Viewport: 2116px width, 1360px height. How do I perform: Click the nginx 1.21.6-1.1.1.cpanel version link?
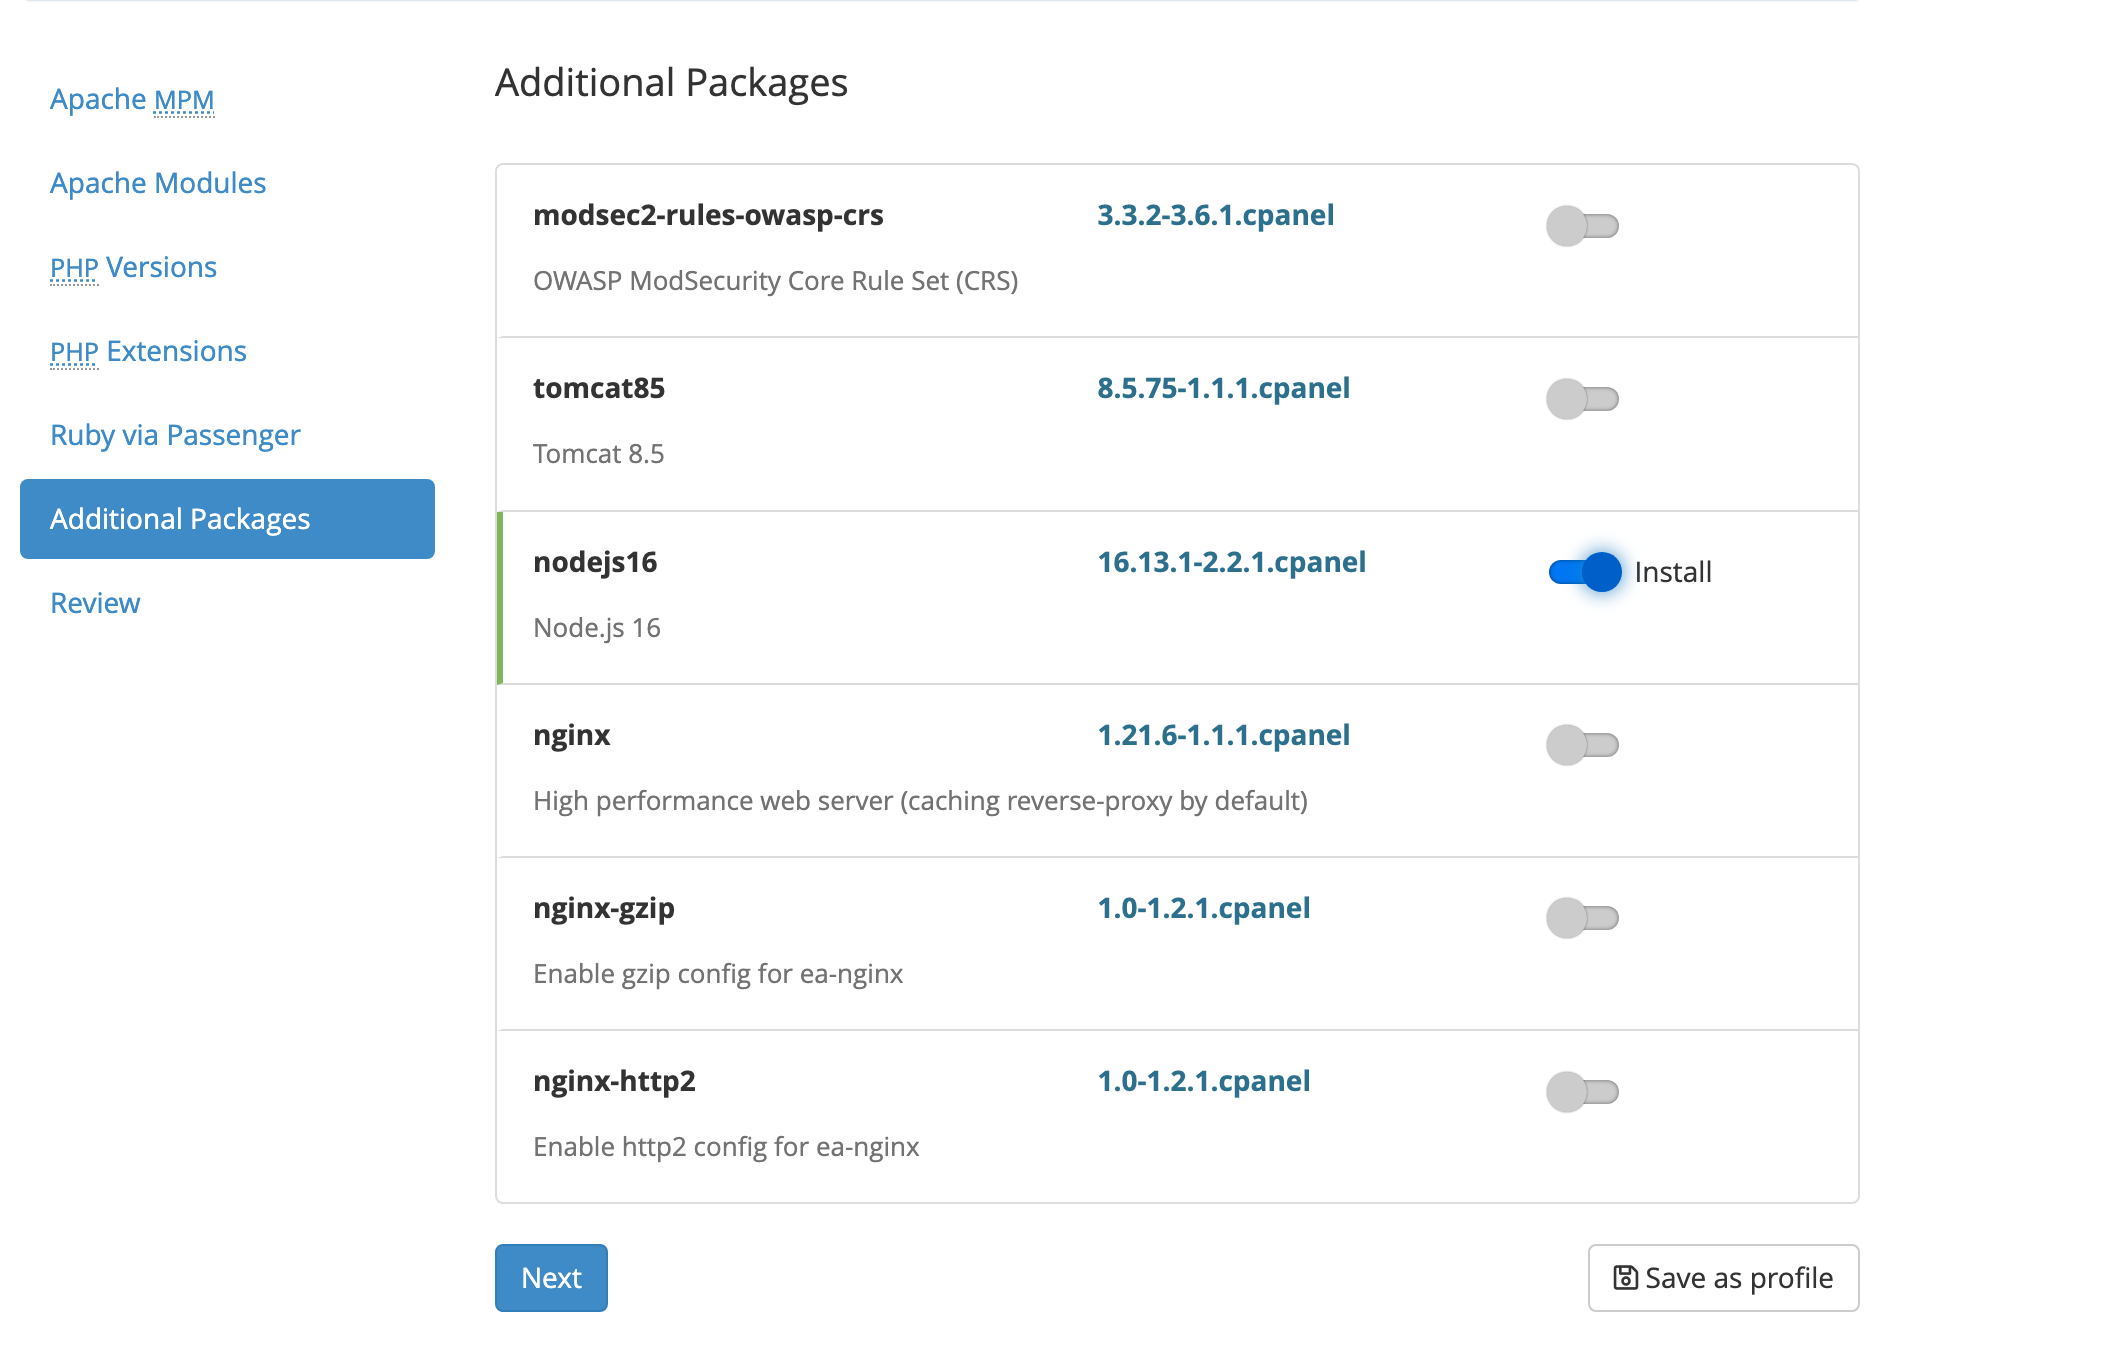[x=1223, y=736]
